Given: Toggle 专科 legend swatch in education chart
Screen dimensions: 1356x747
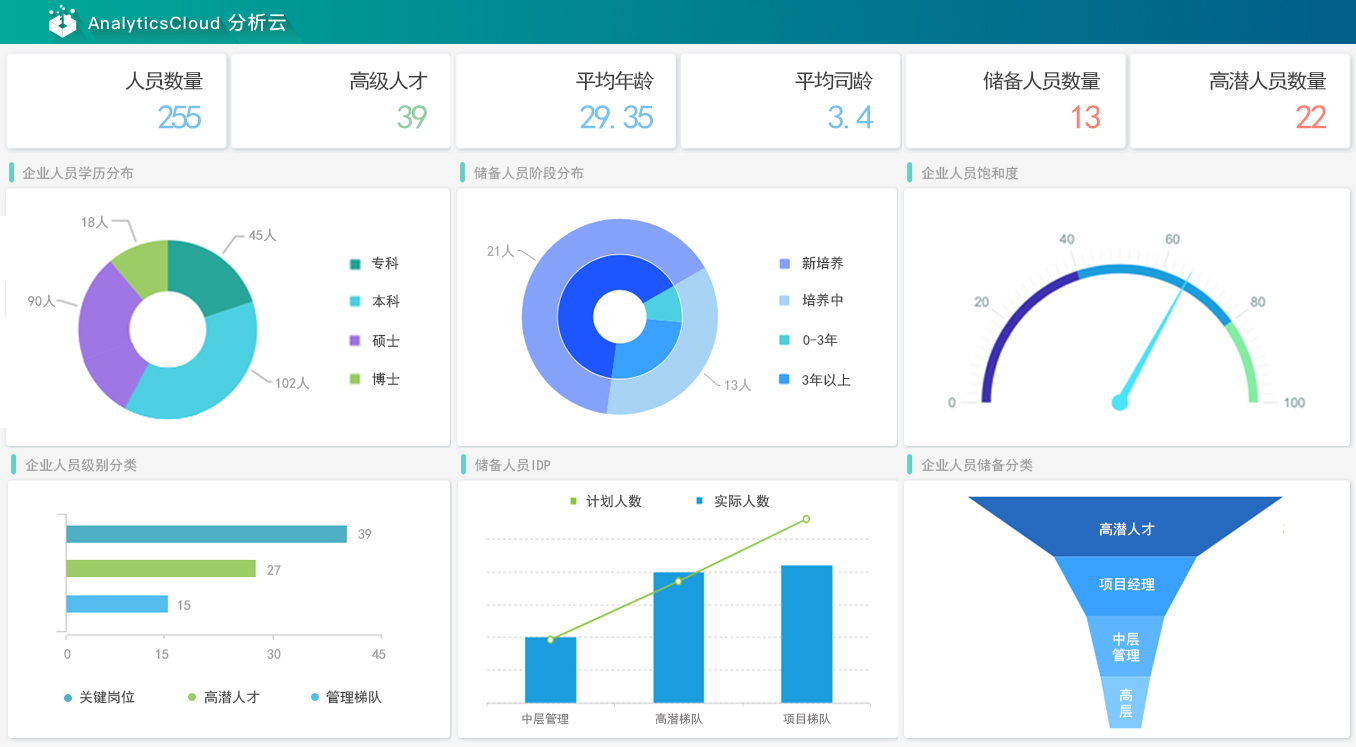Looking at the screenshot, I should pos(355,264).
